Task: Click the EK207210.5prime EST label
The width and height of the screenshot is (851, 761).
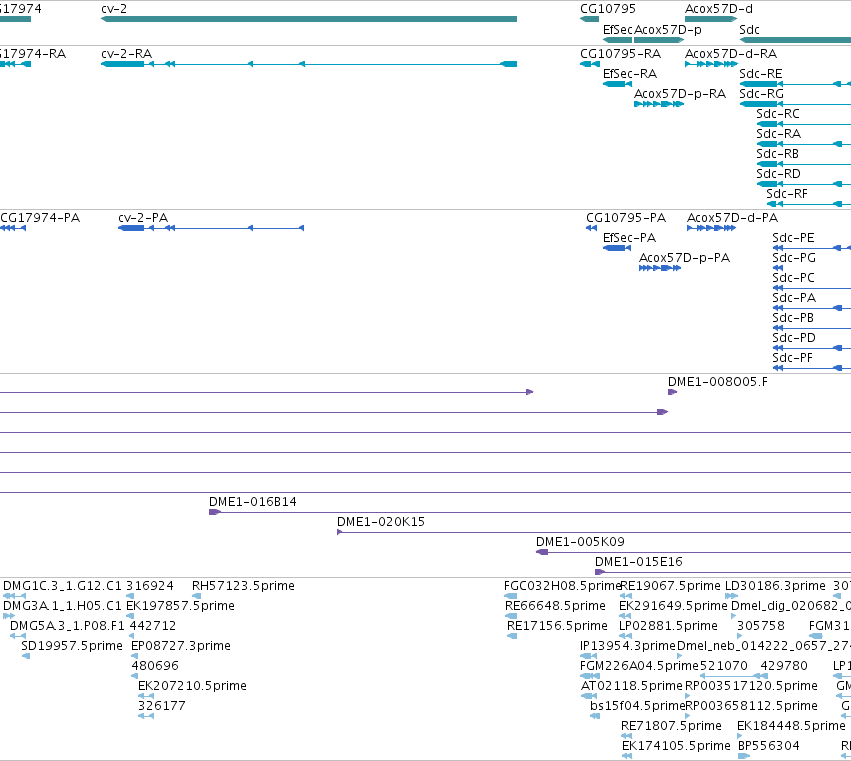Action: pyautogui.click(x=192, y=687)
